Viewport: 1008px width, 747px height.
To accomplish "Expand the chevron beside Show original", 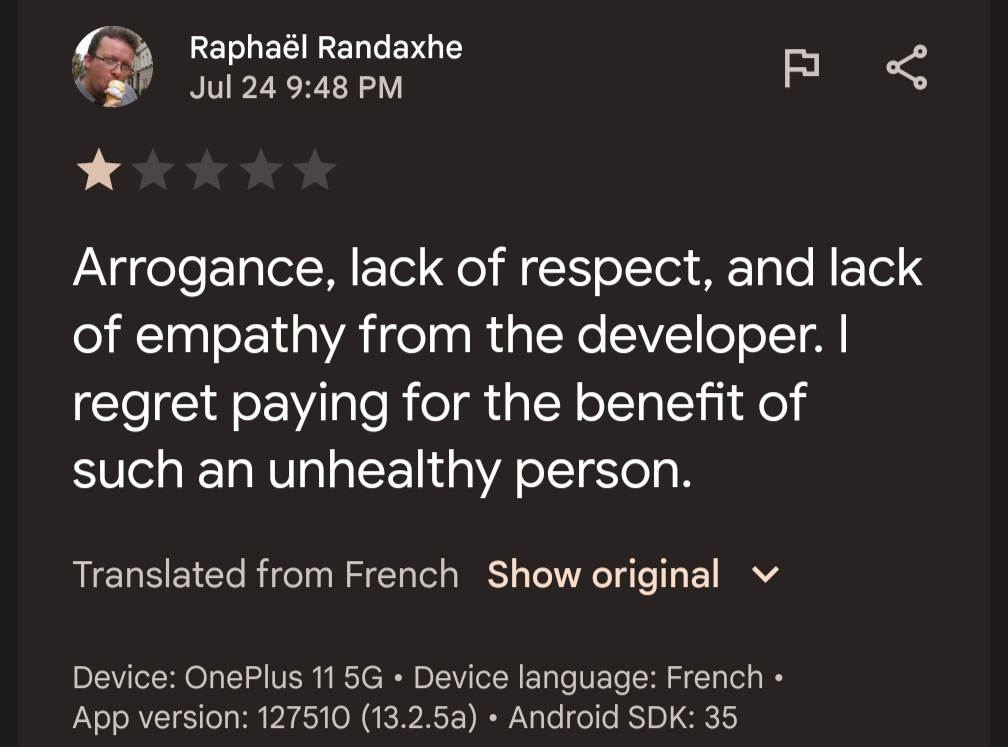I will pos(765,575).
